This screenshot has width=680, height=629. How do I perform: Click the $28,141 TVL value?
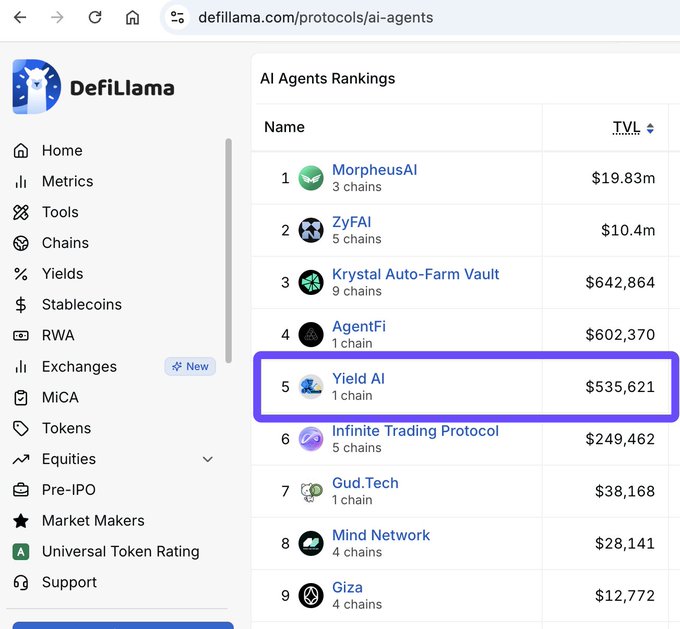click(x=625, y=543)
